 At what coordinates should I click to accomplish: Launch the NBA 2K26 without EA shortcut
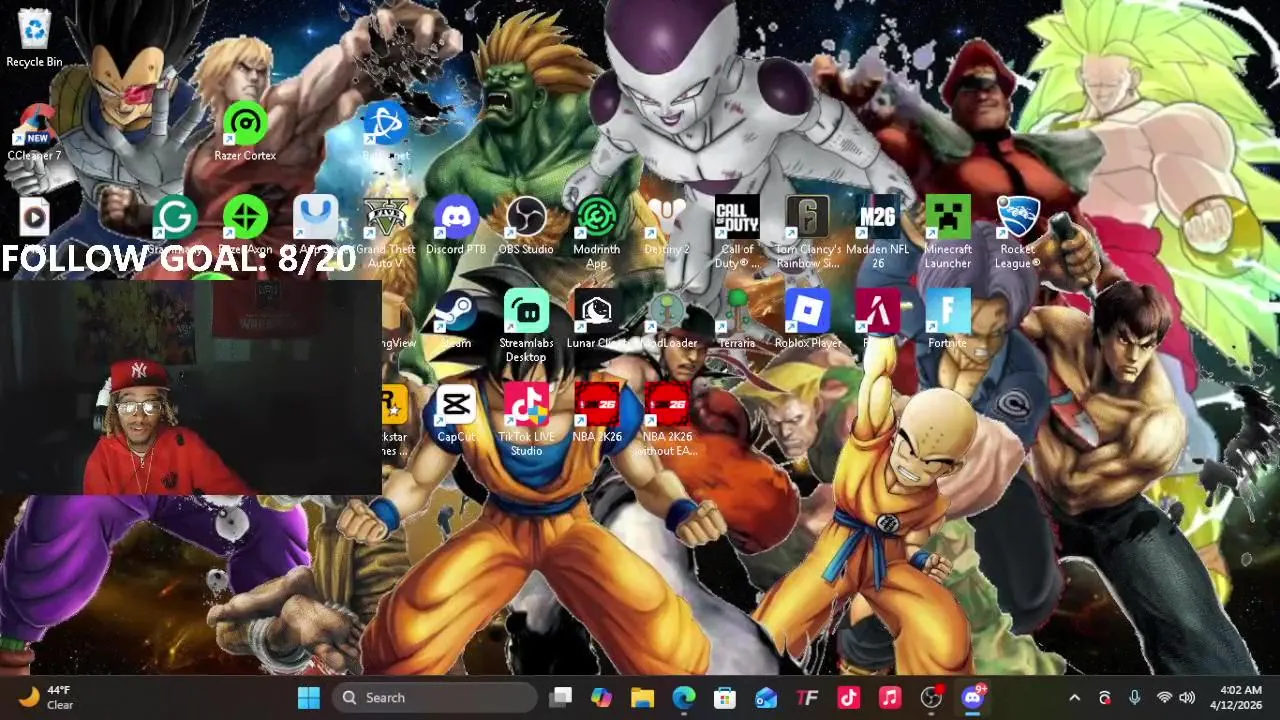point(667,420)
